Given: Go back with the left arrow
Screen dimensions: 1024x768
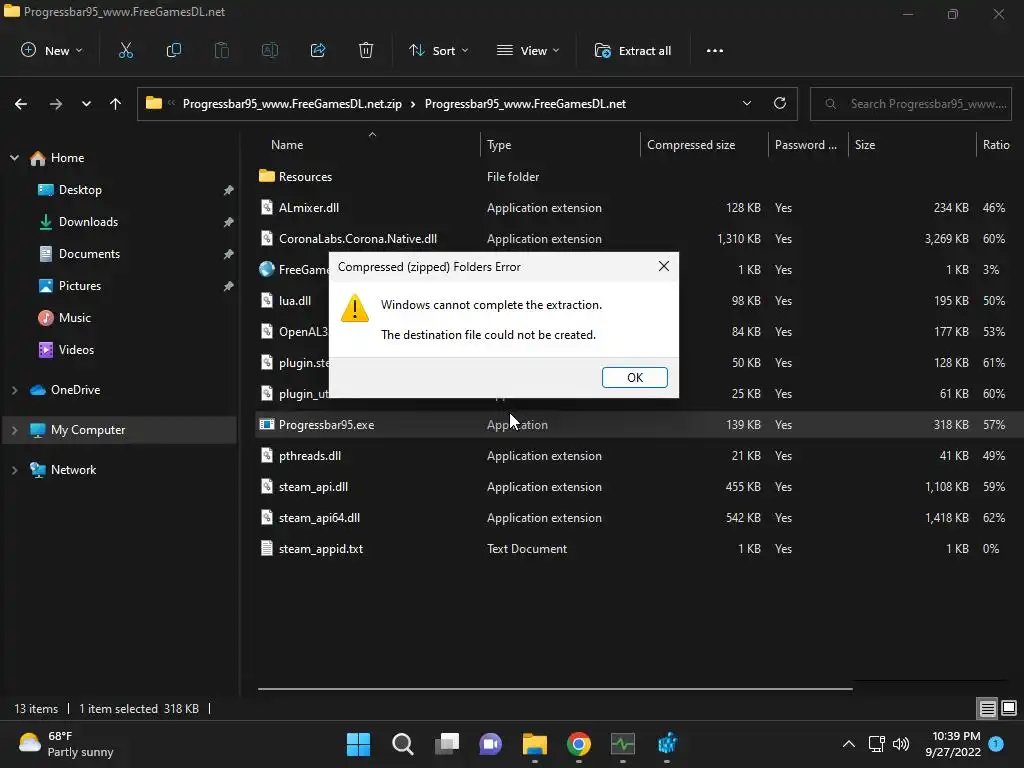Looking at the screenshot, I should coord(21,104).
